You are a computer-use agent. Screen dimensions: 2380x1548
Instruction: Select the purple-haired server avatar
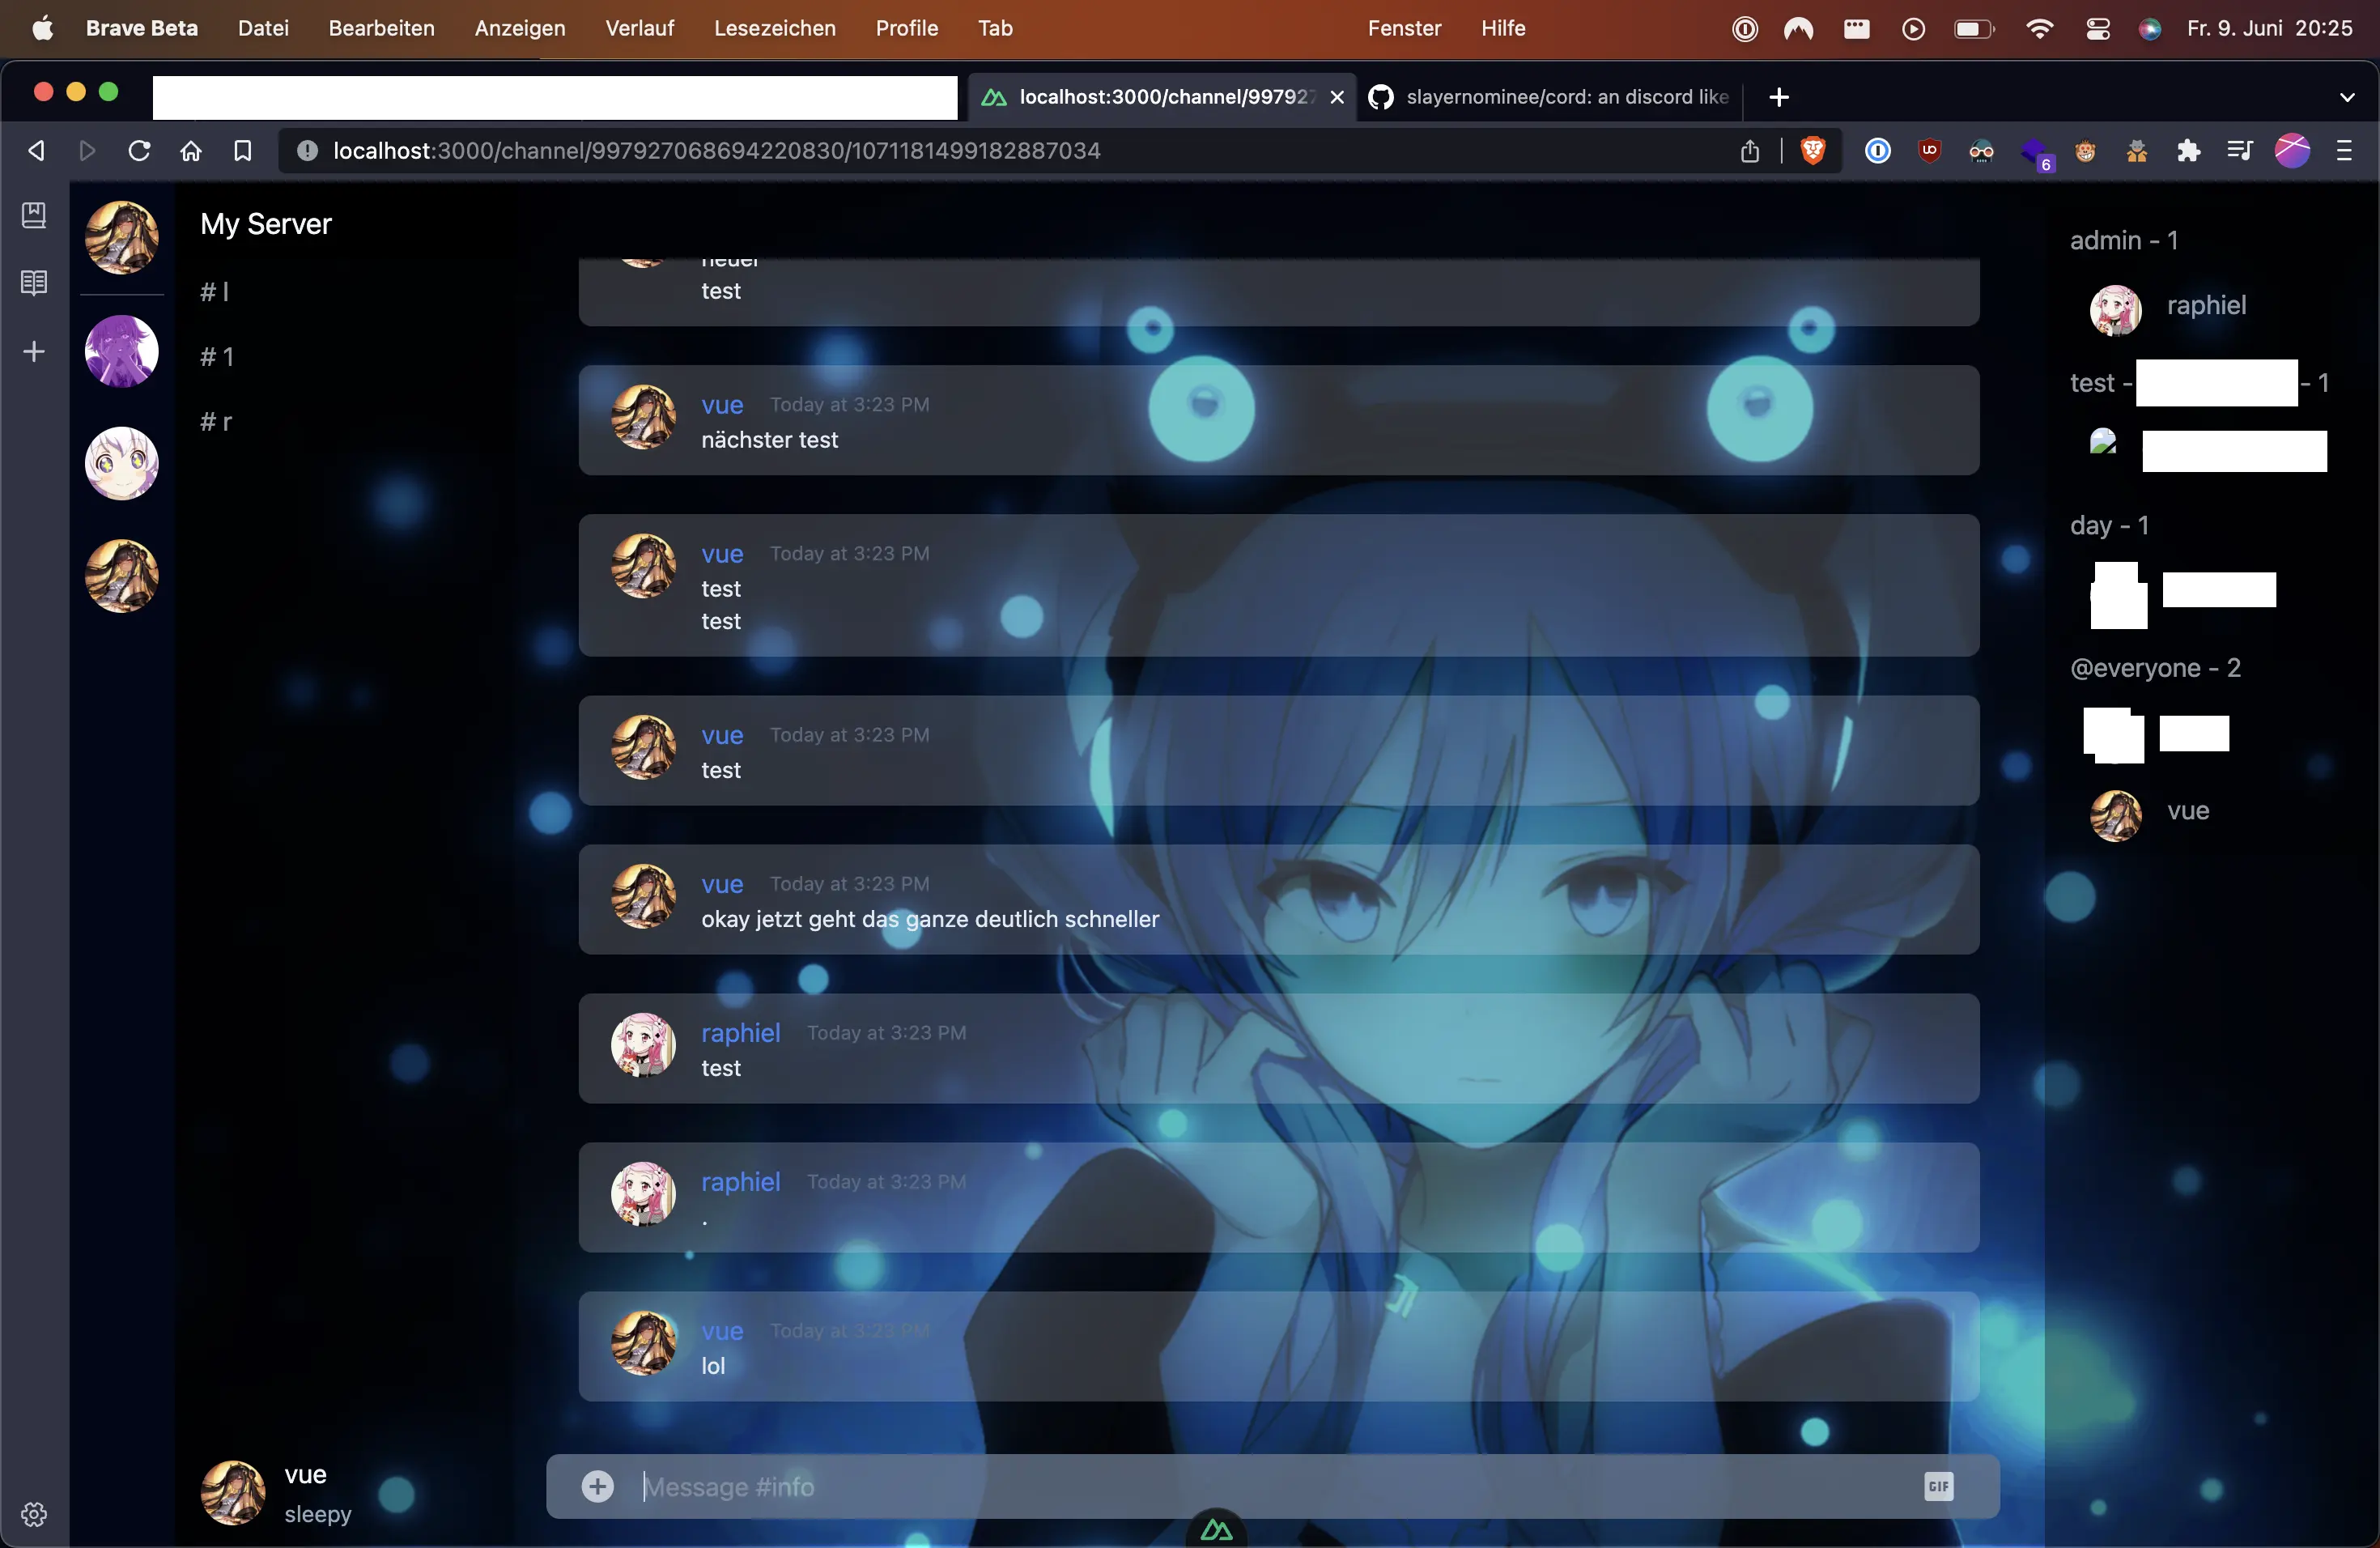click(122, 352)
